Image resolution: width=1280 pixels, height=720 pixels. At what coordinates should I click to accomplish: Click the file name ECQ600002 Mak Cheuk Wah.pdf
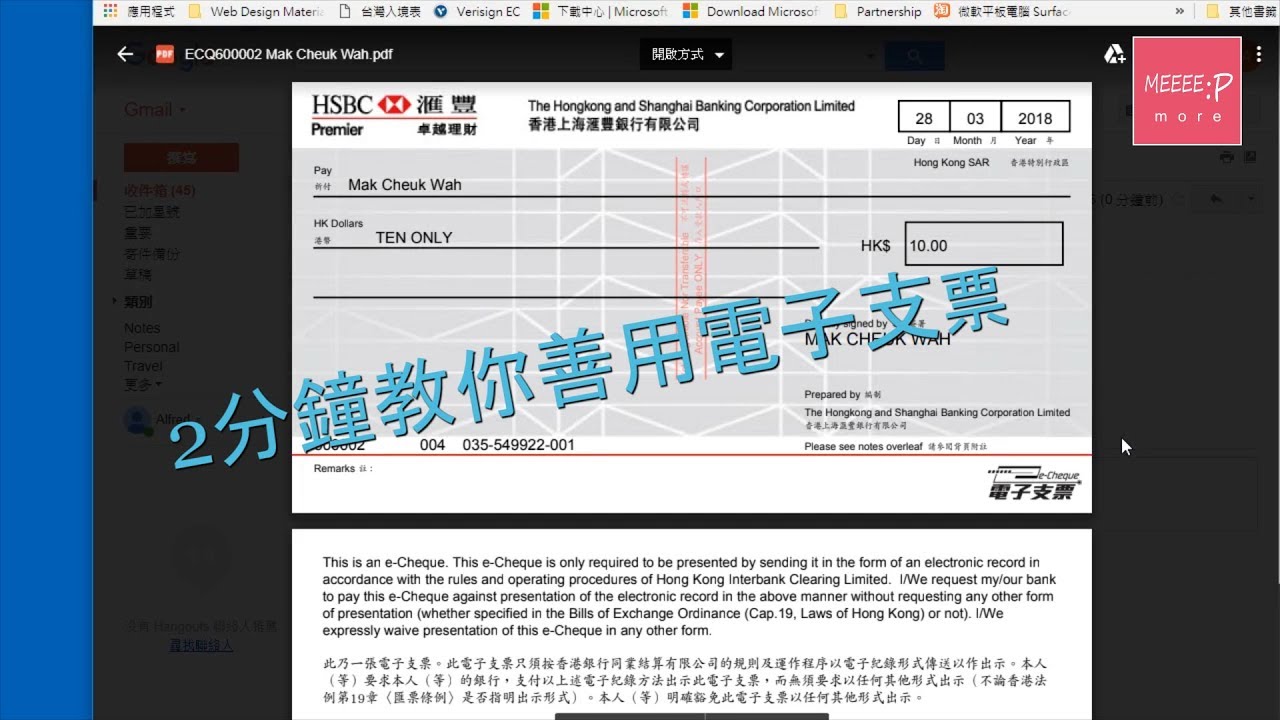coord(288,54)
